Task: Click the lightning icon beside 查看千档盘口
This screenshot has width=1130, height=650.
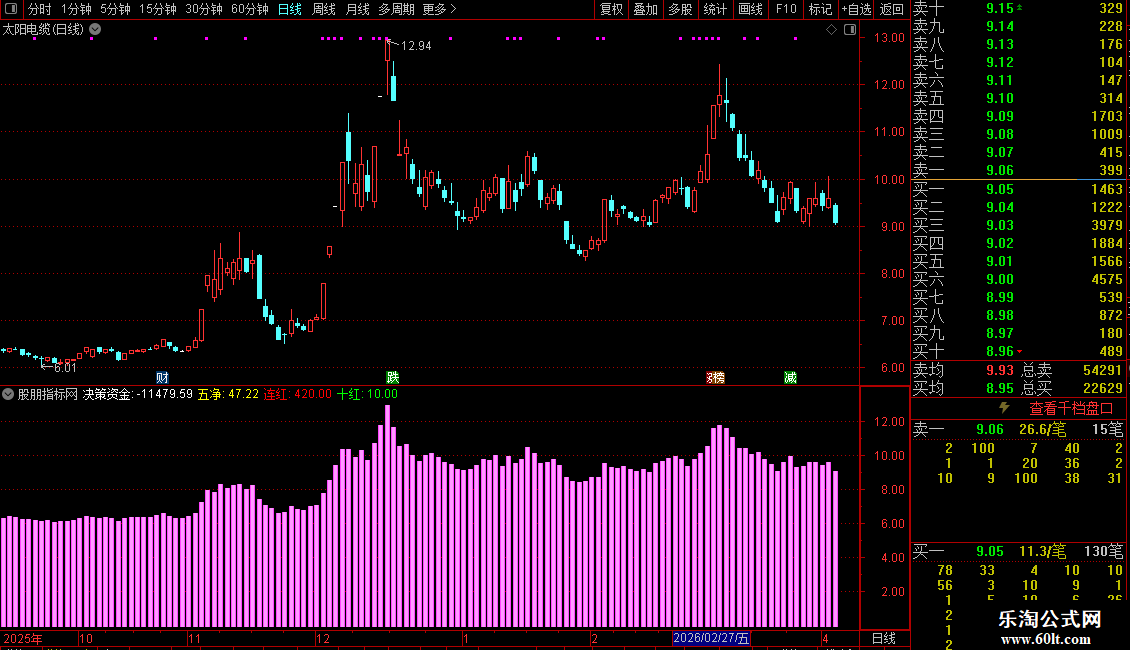Action: [1005, 408]
